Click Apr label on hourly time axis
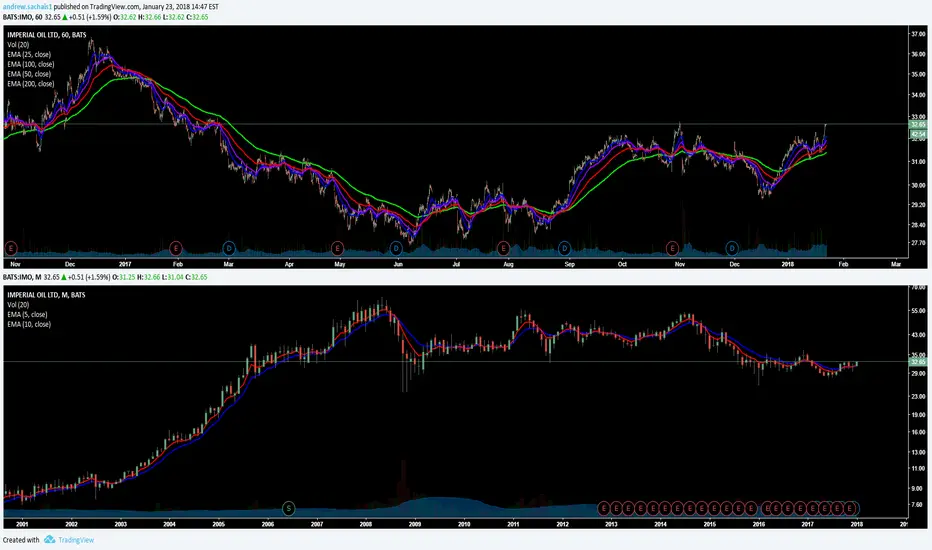Image resolution: width=932 pixels, height=550 pixels. pyautogui.click(x=289, y=264)
